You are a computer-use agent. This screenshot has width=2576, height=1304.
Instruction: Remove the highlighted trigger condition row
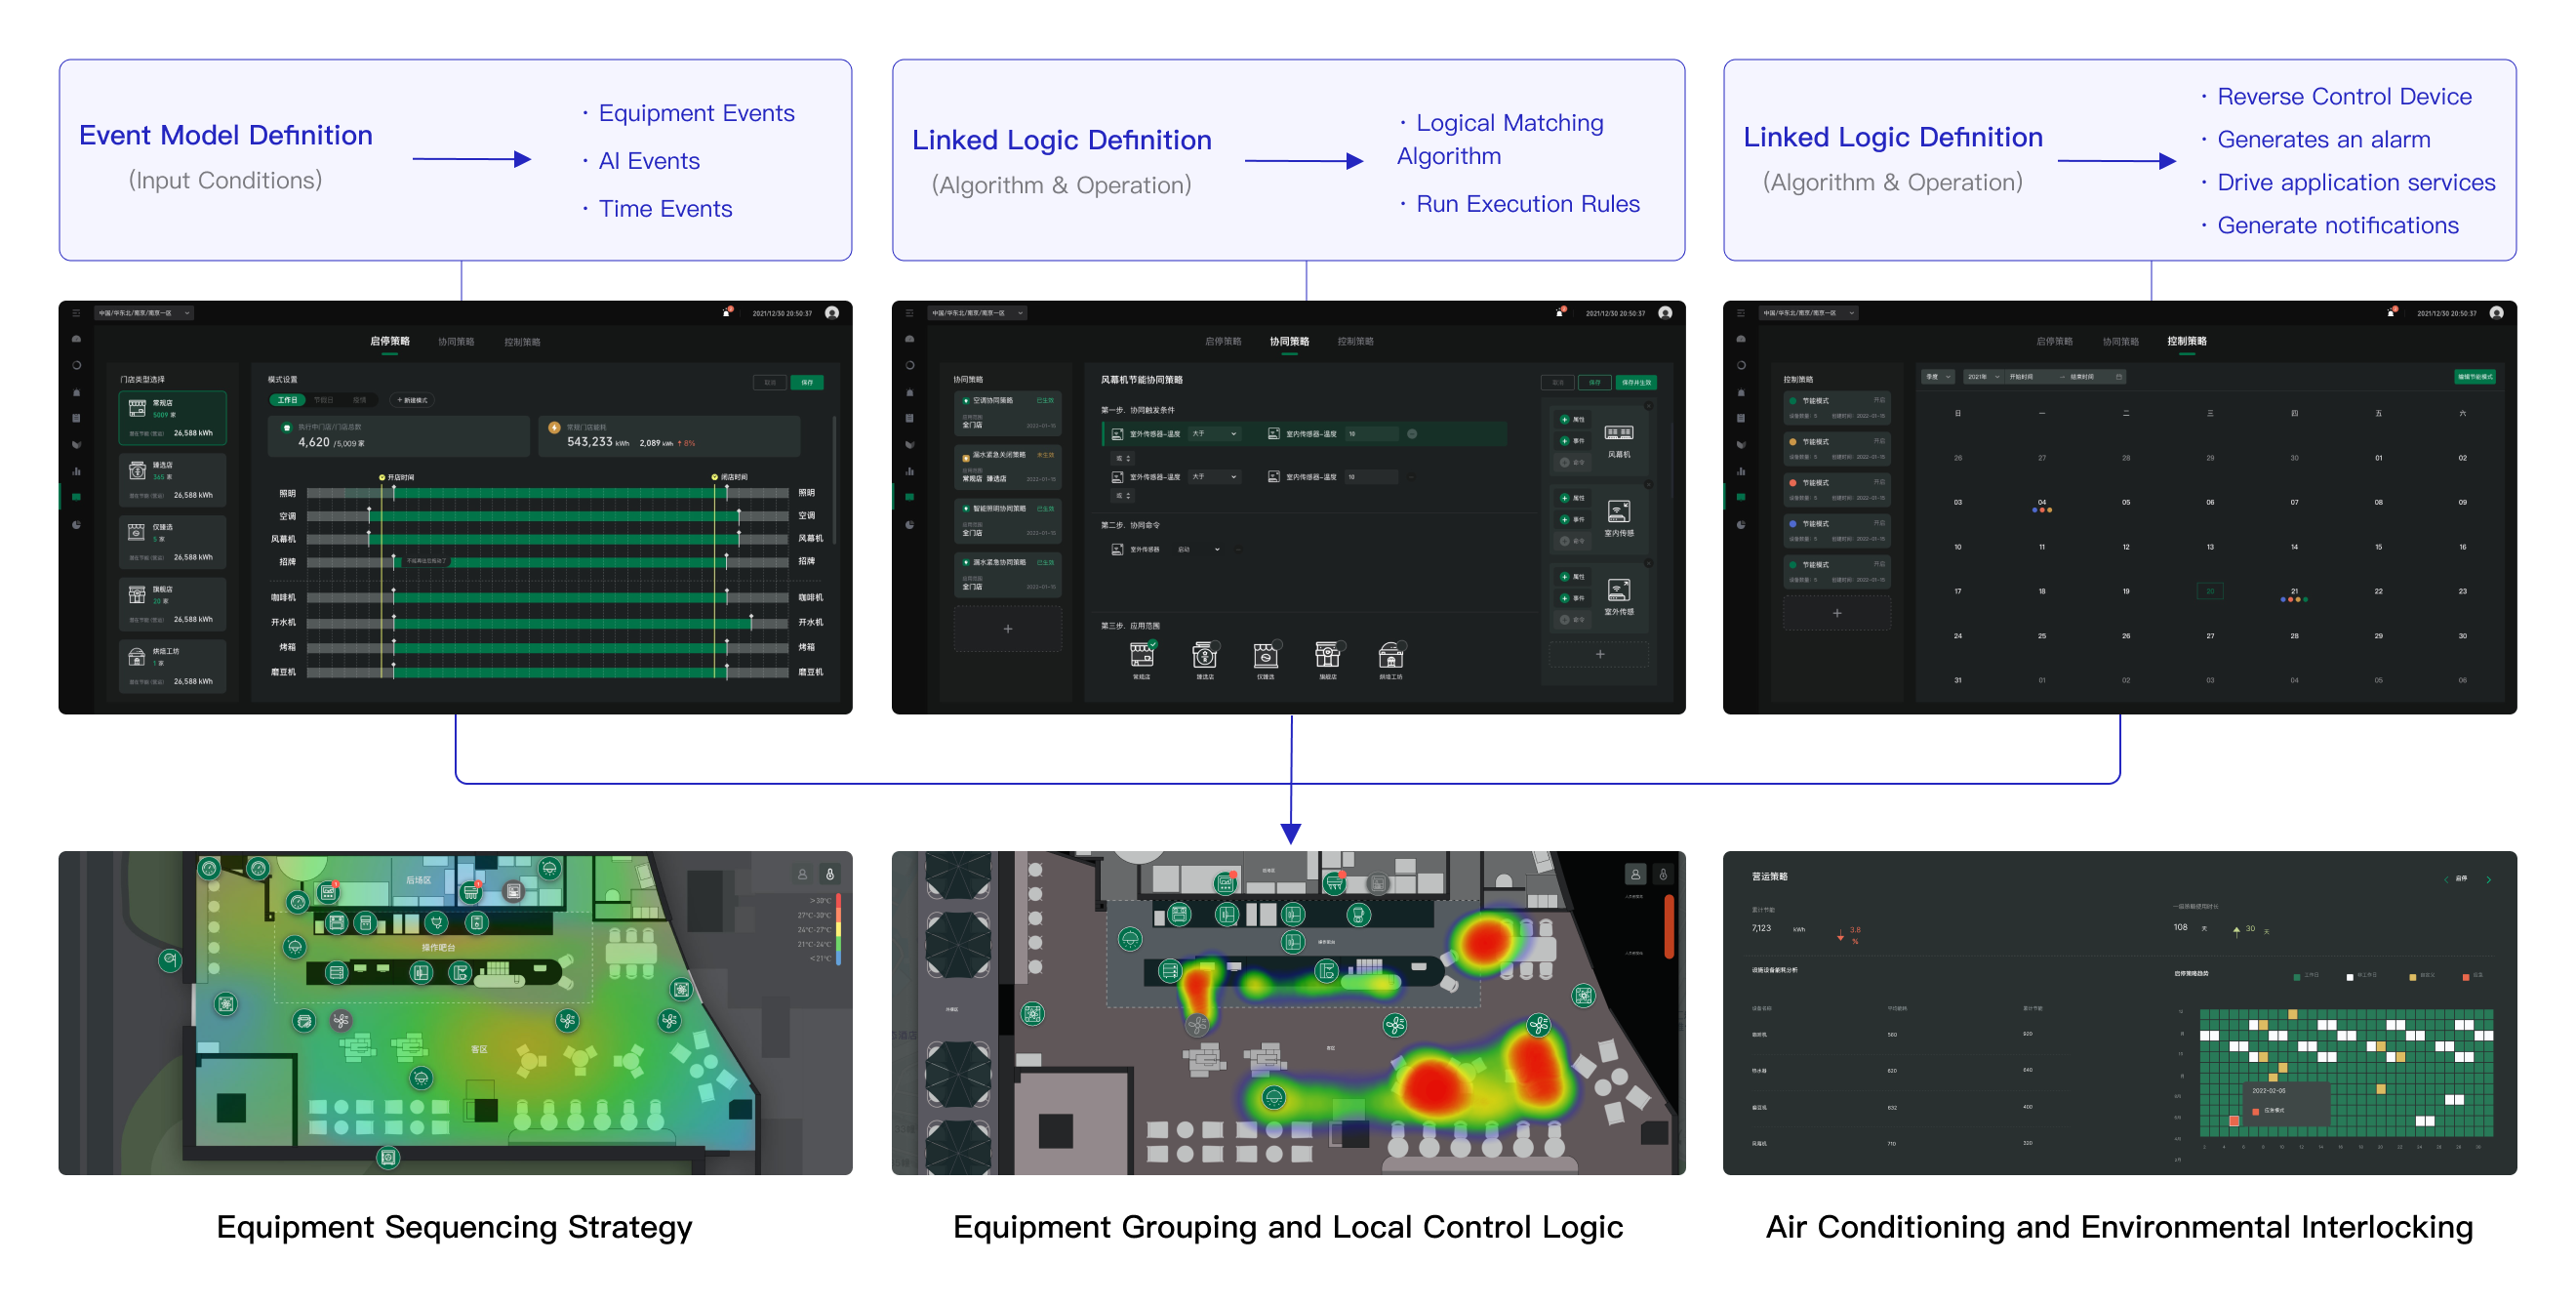point(1412,434)
